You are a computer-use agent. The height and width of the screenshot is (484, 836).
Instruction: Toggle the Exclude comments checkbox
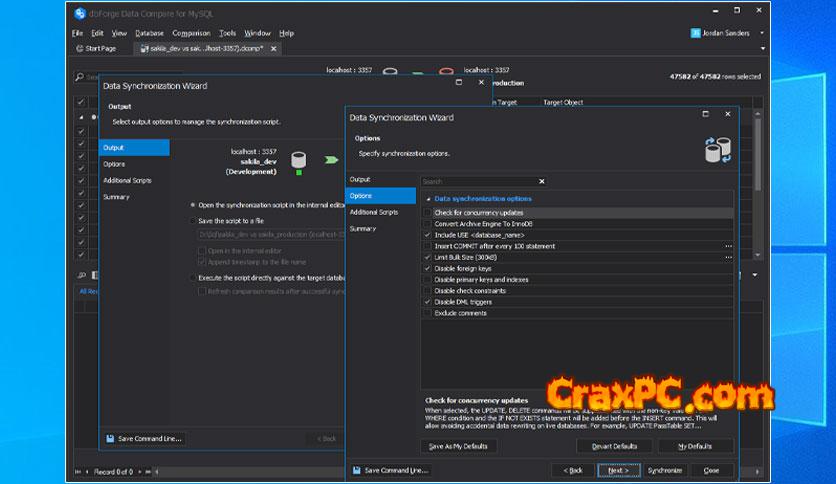(x=428, y=313)
